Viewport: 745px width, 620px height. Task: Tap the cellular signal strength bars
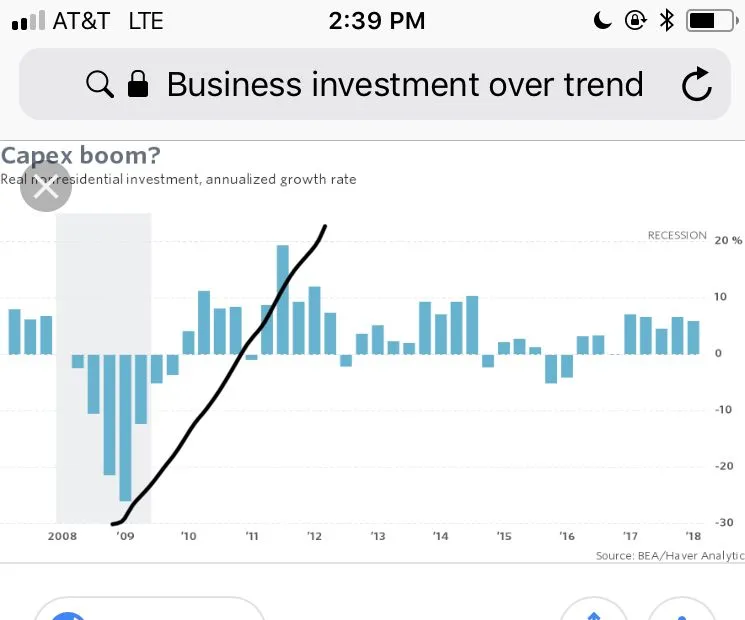tap(28, 21)
